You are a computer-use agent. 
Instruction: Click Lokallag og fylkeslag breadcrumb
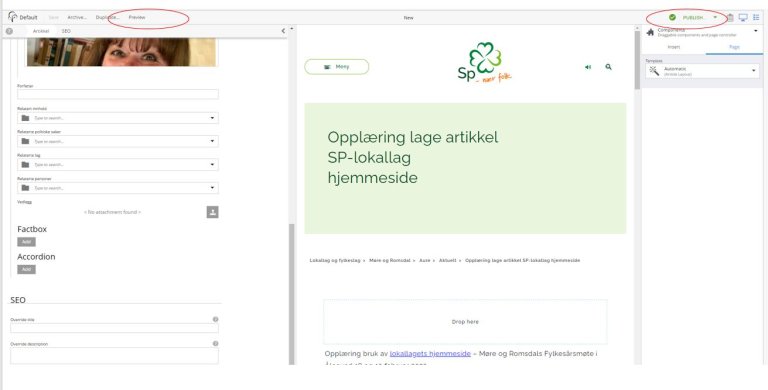pos(335,261)
